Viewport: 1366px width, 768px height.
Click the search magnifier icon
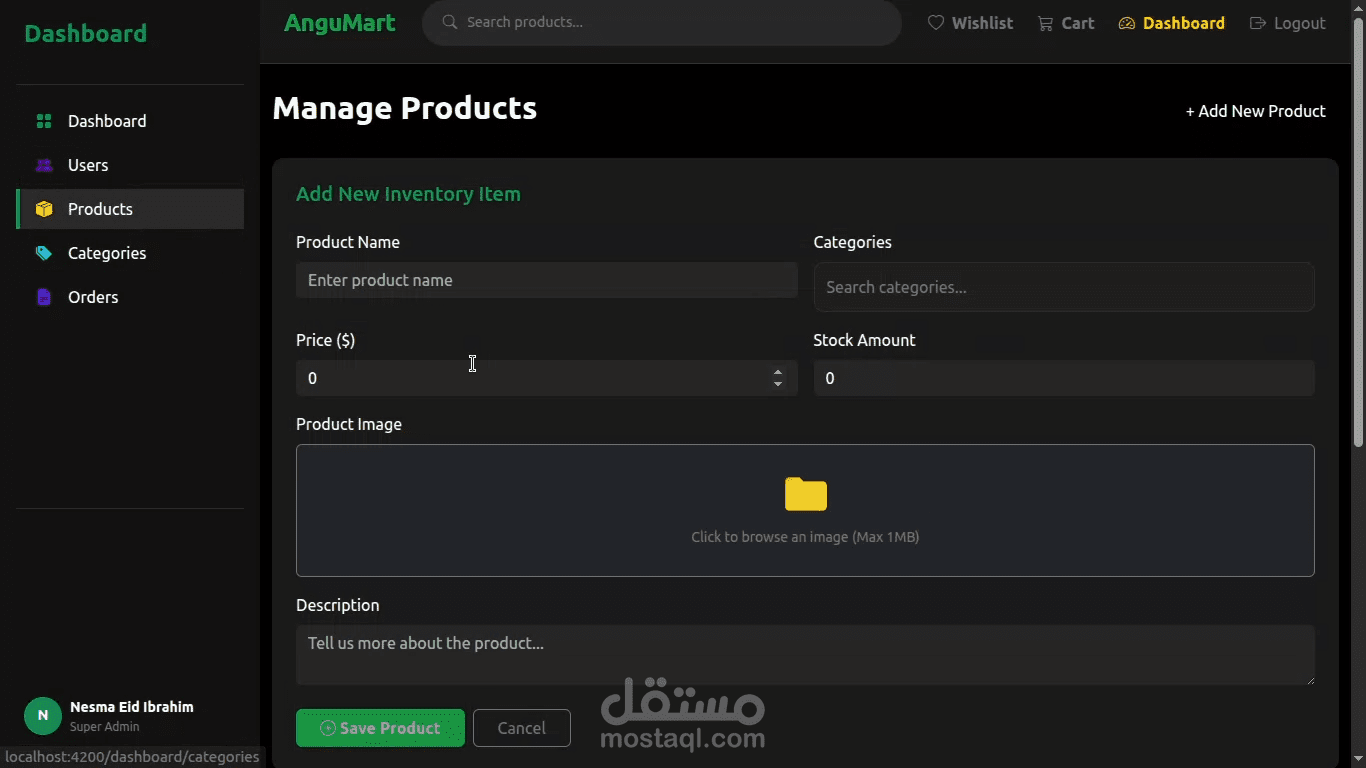pos(450,22)
